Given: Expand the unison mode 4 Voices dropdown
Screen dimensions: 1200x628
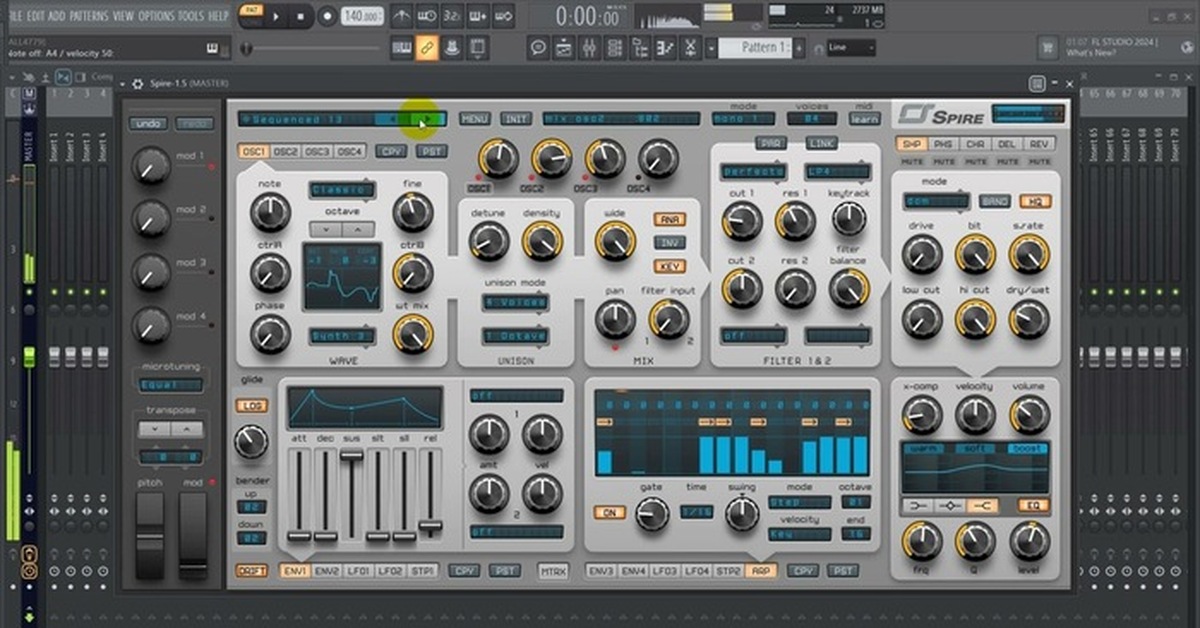Looking at the screenshot, I should coord(515,302).
